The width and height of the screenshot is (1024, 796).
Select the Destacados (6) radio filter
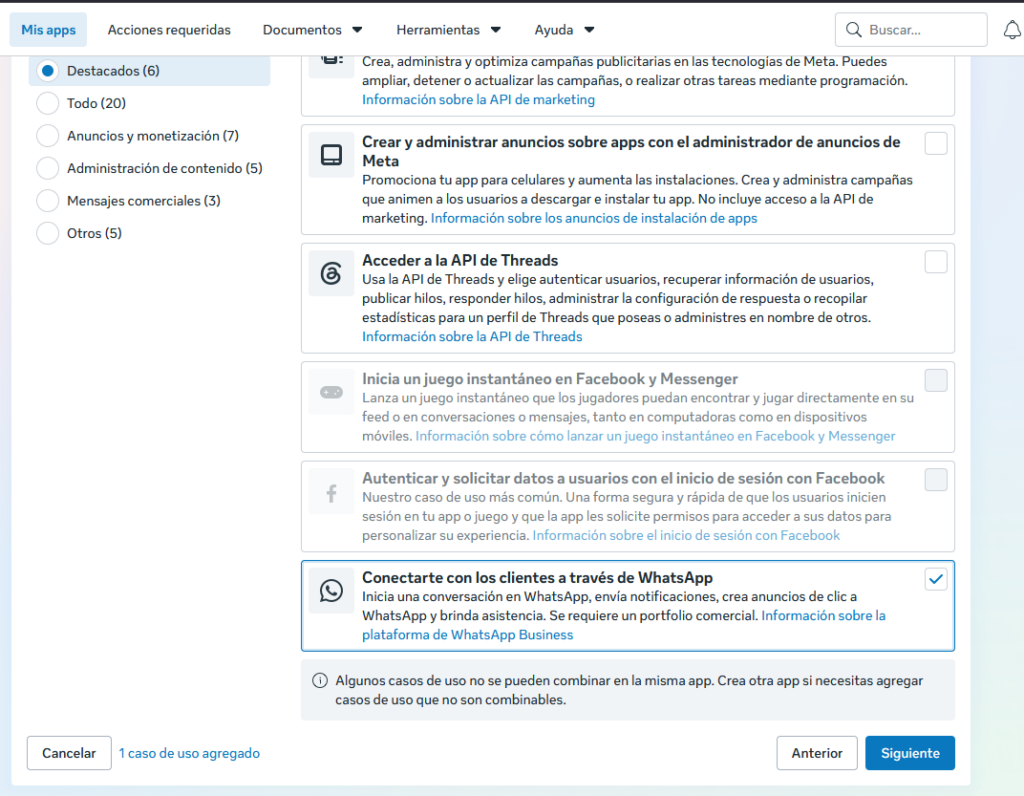coord(48,71)
